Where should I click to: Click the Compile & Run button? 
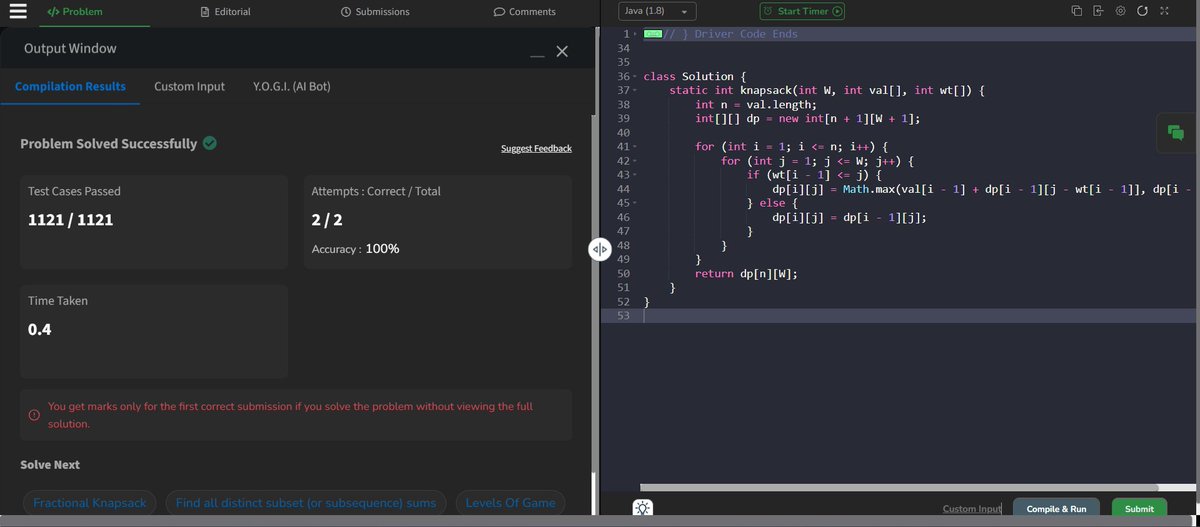[x=1056, y=509]
